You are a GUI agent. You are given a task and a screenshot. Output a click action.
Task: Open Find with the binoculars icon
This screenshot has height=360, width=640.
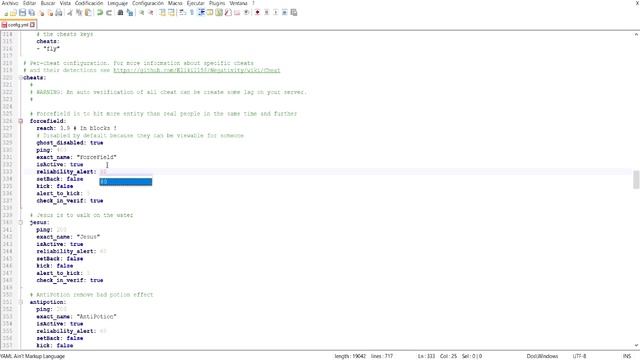(120, 13)
